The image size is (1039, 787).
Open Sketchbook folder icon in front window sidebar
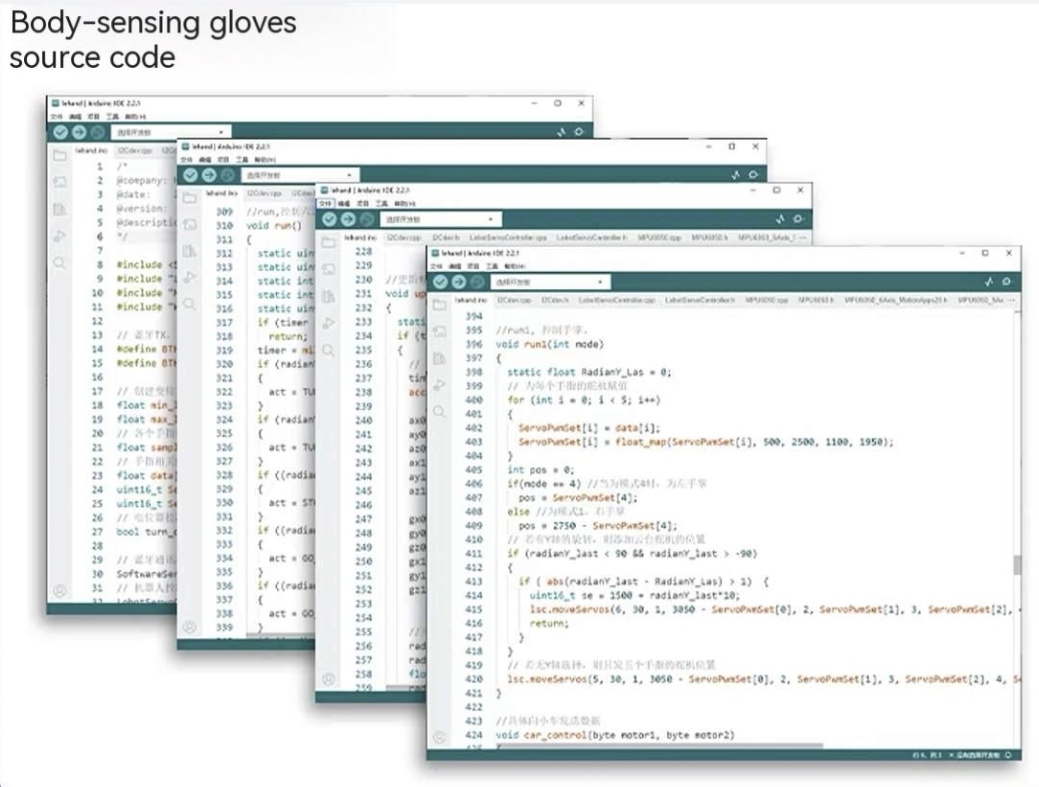tap(439, 305)
